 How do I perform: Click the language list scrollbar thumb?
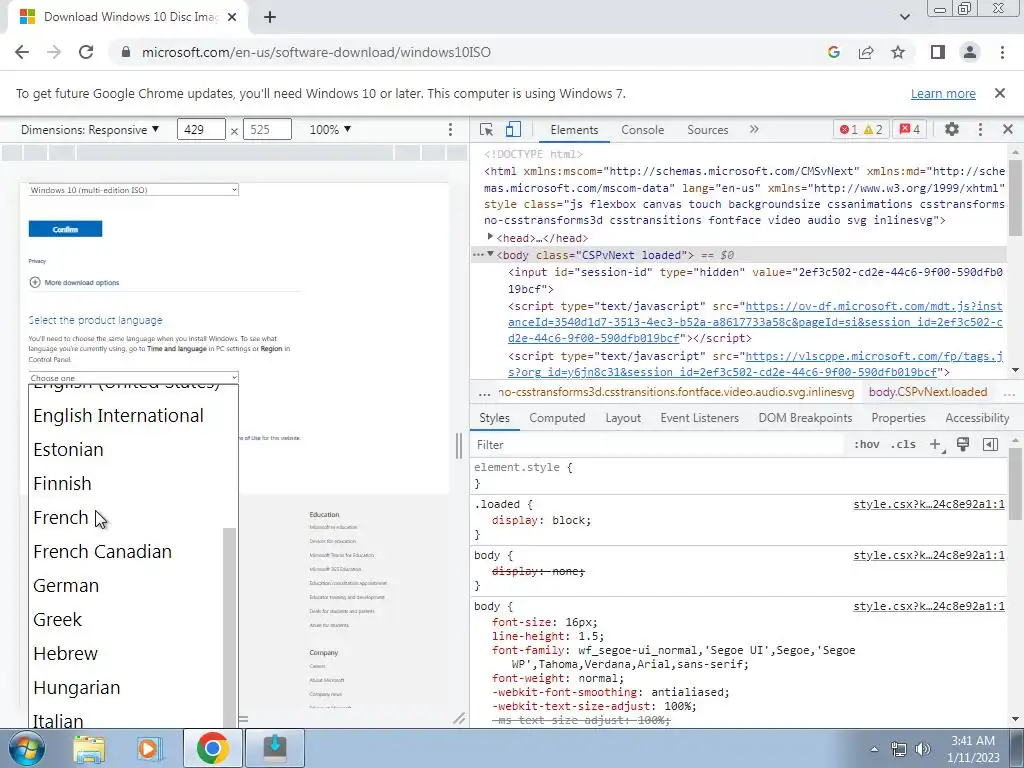point(229,627)
